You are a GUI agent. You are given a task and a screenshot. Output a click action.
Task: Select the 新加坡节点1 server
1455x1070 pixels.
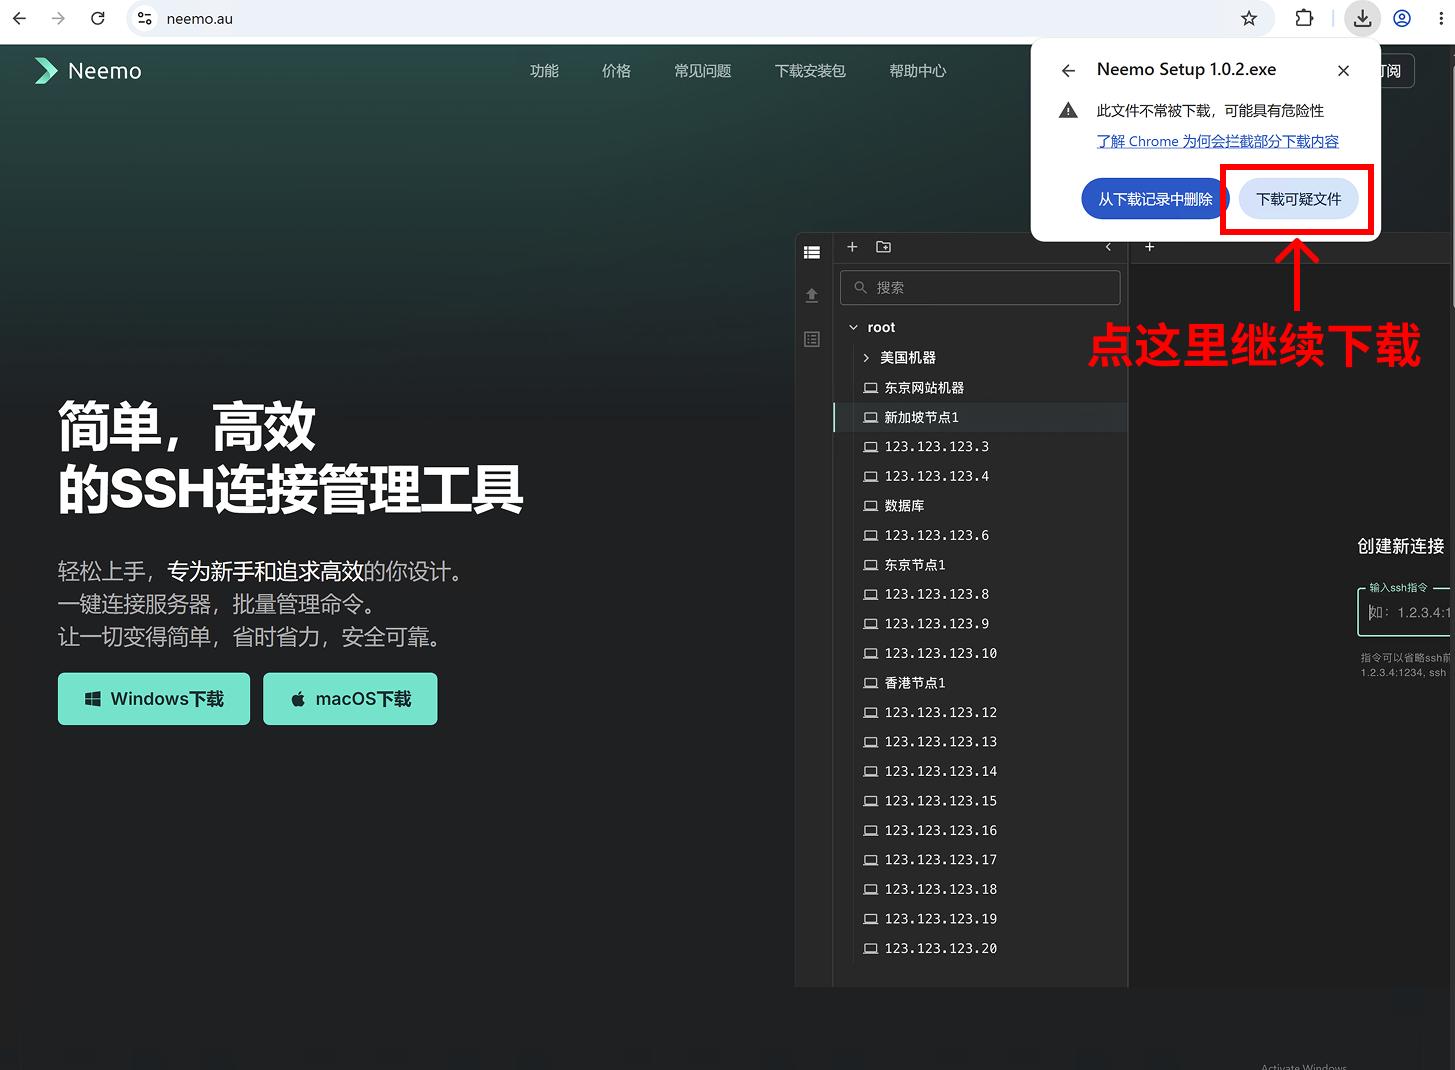pyautogui.click(x=981, y=417)
